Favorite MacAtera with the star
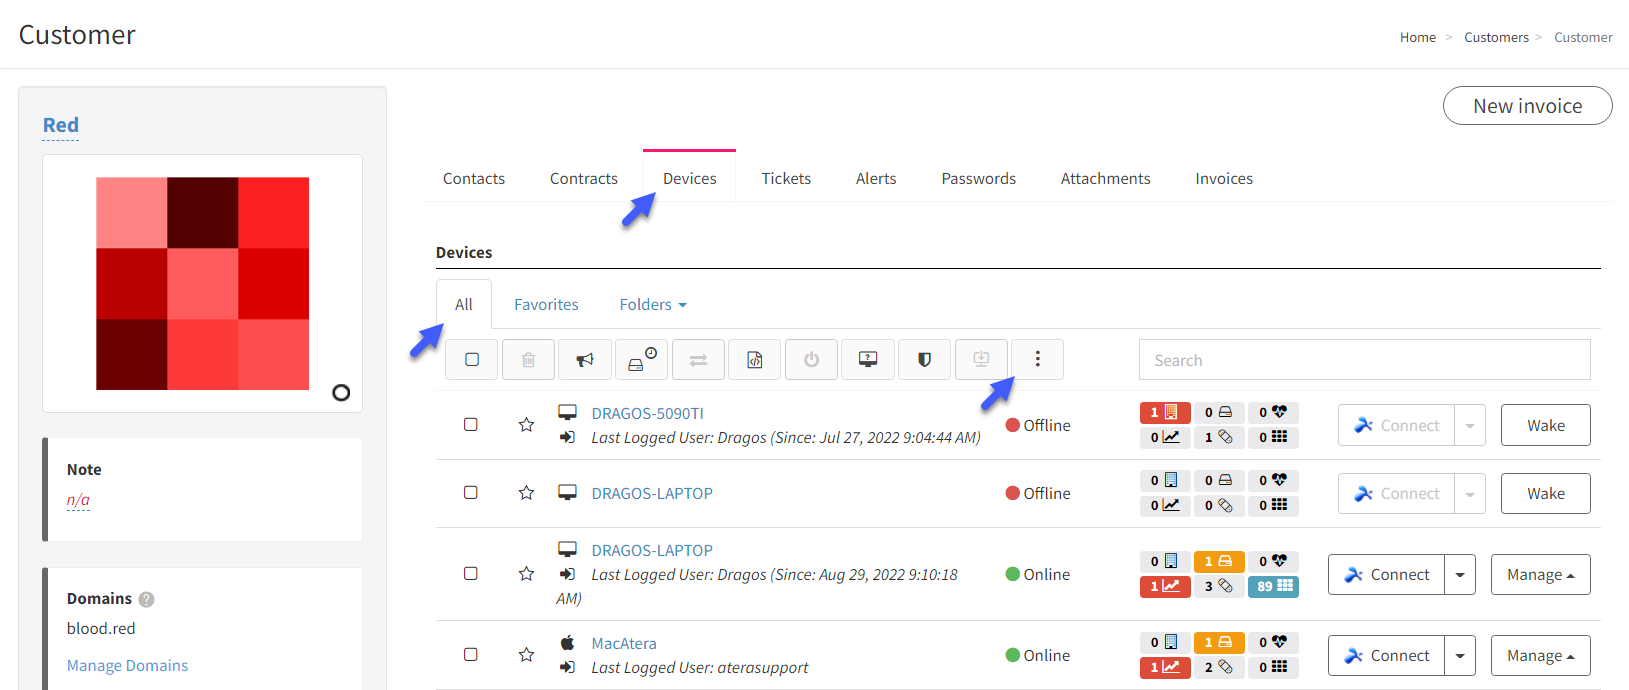The width and height of the screenshot is (1629, 690). [526, 655]
